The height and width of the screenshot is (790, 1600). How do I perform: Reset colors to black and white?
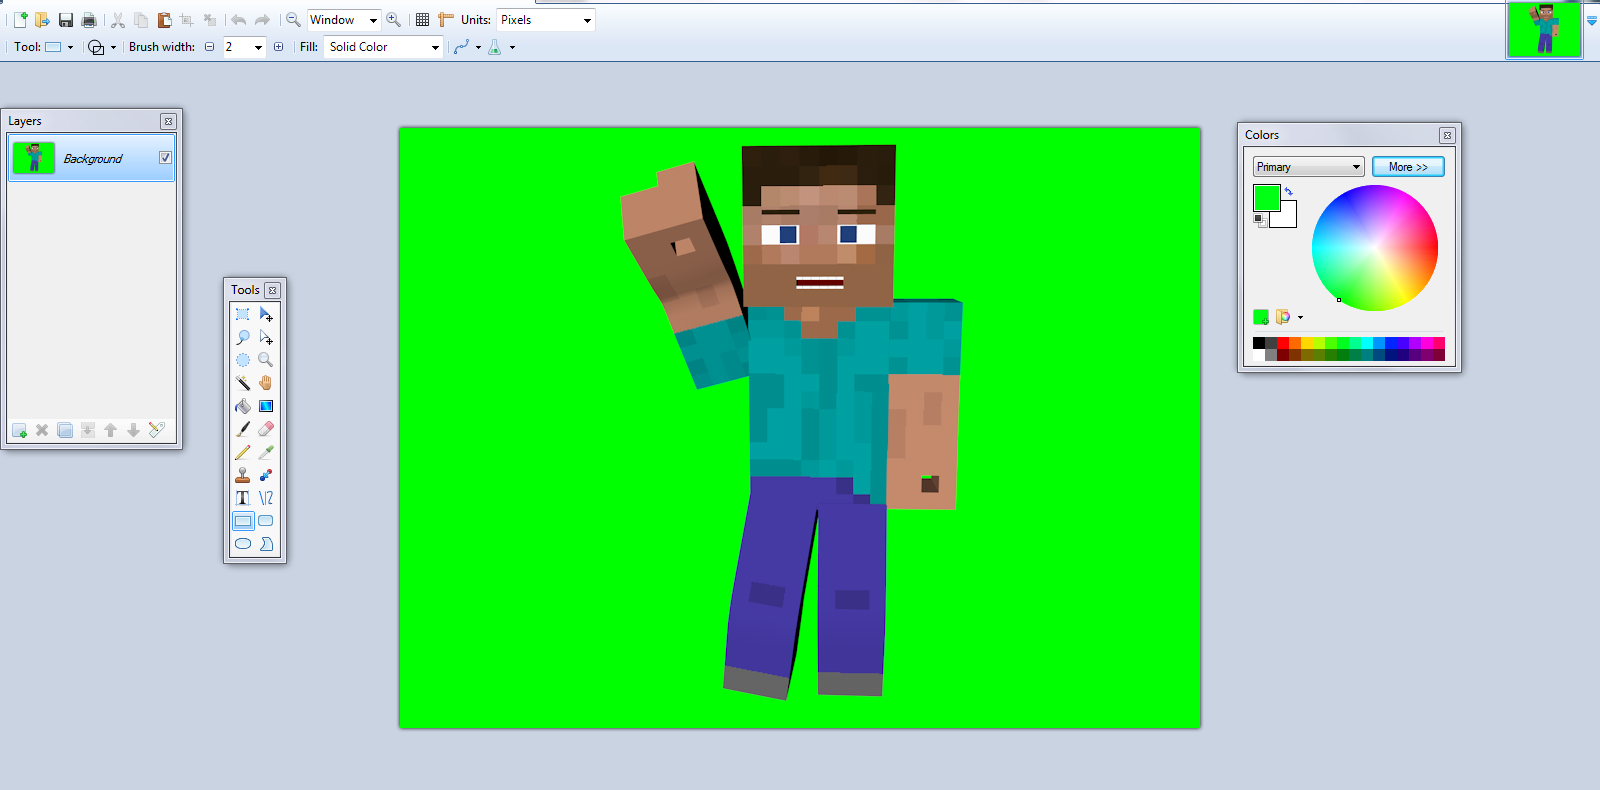1260,220
